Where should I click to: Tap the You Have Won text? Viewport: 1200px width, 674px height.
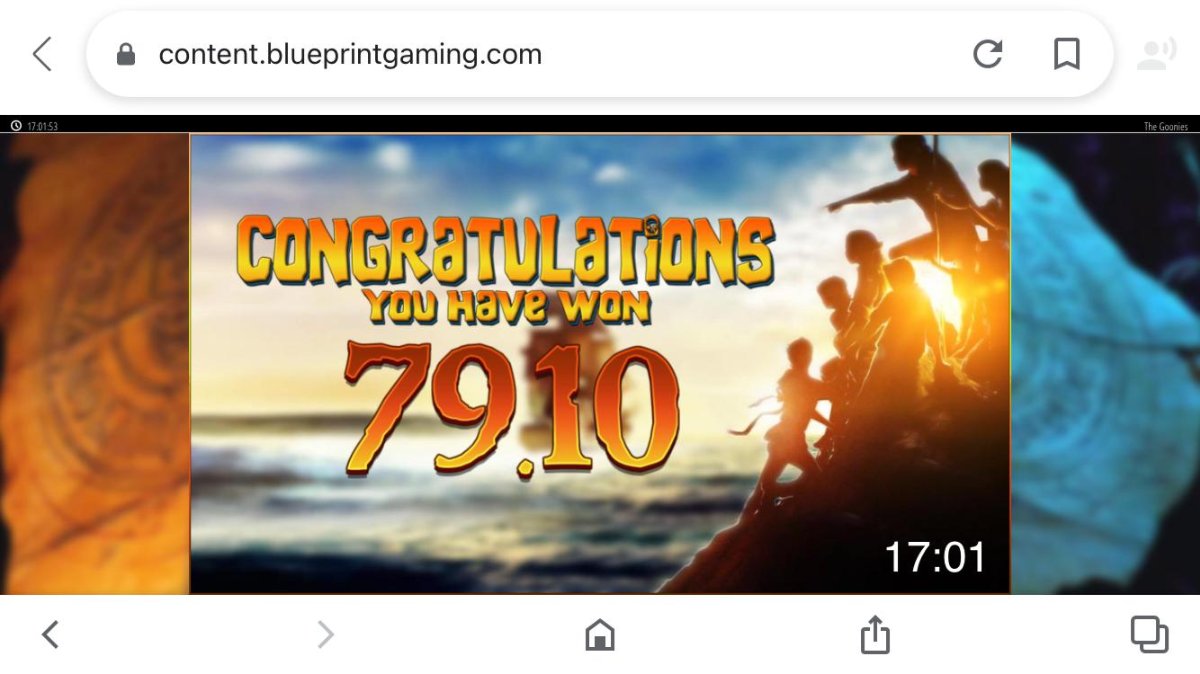(507, 306)
